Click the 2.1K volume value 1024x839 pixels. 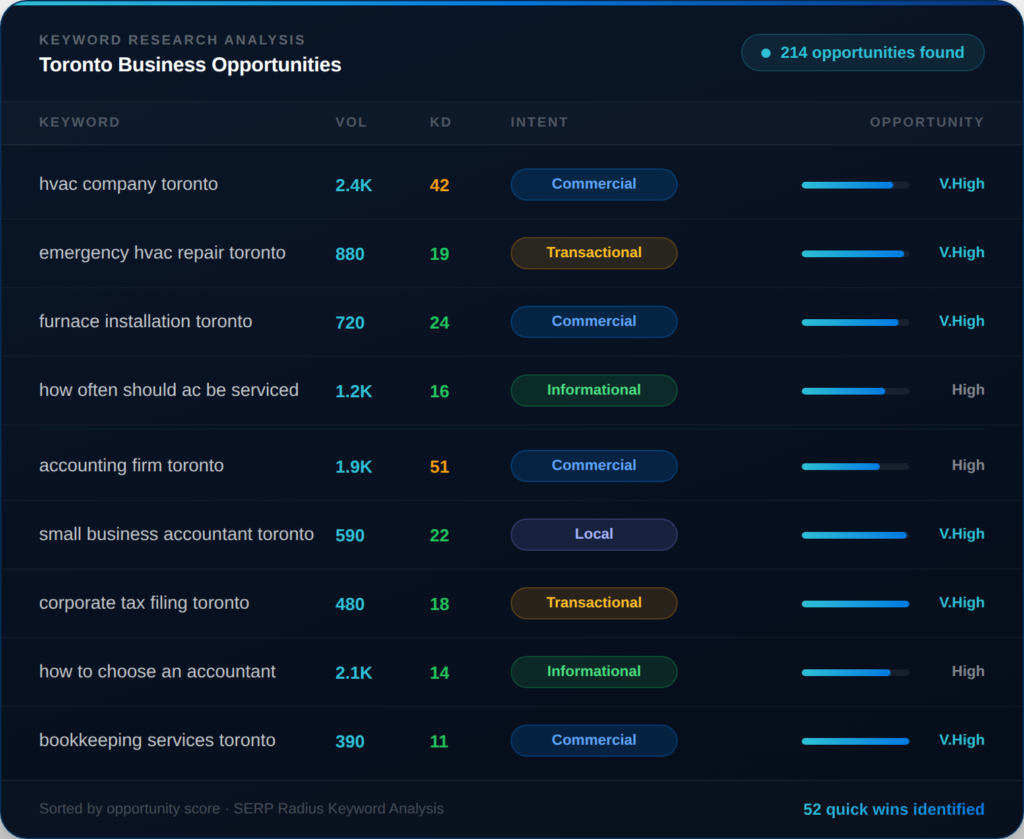[x=353, y=673]
